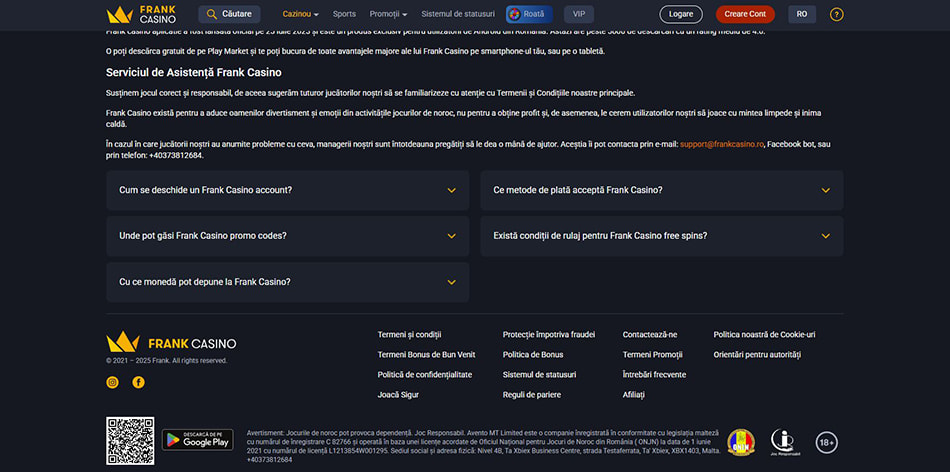Expand free spins rulaj conditions question
This screenshot has width=950, height=472.
(662, 236)
